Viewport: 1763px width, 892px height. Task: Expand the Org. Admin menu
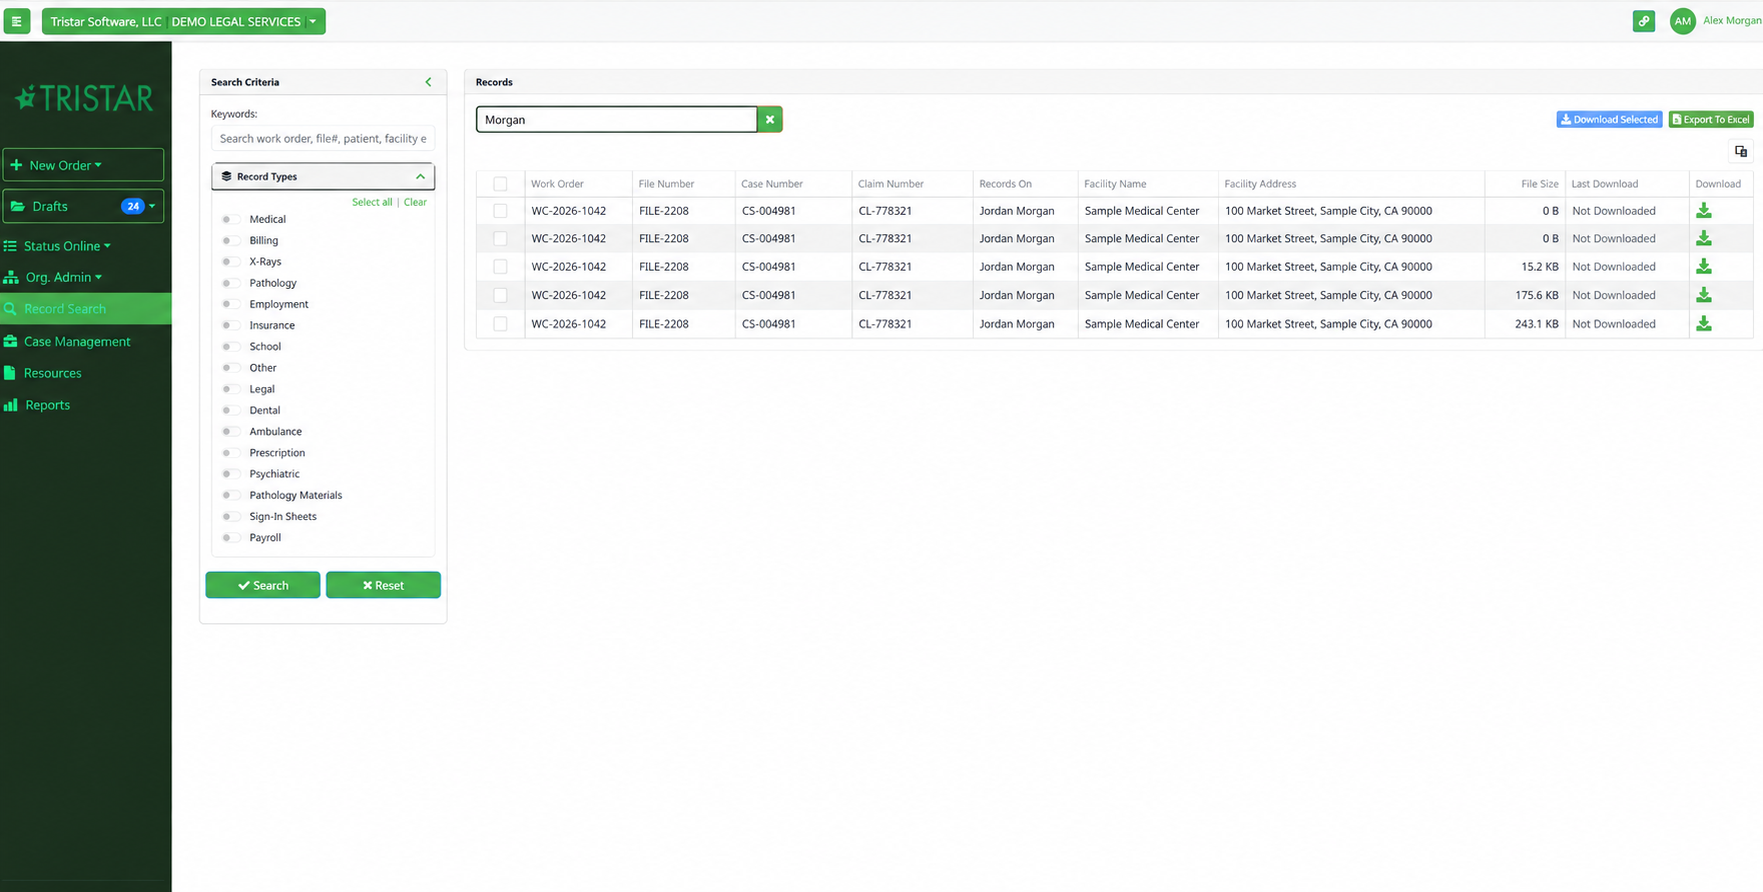tap(63, 277)
